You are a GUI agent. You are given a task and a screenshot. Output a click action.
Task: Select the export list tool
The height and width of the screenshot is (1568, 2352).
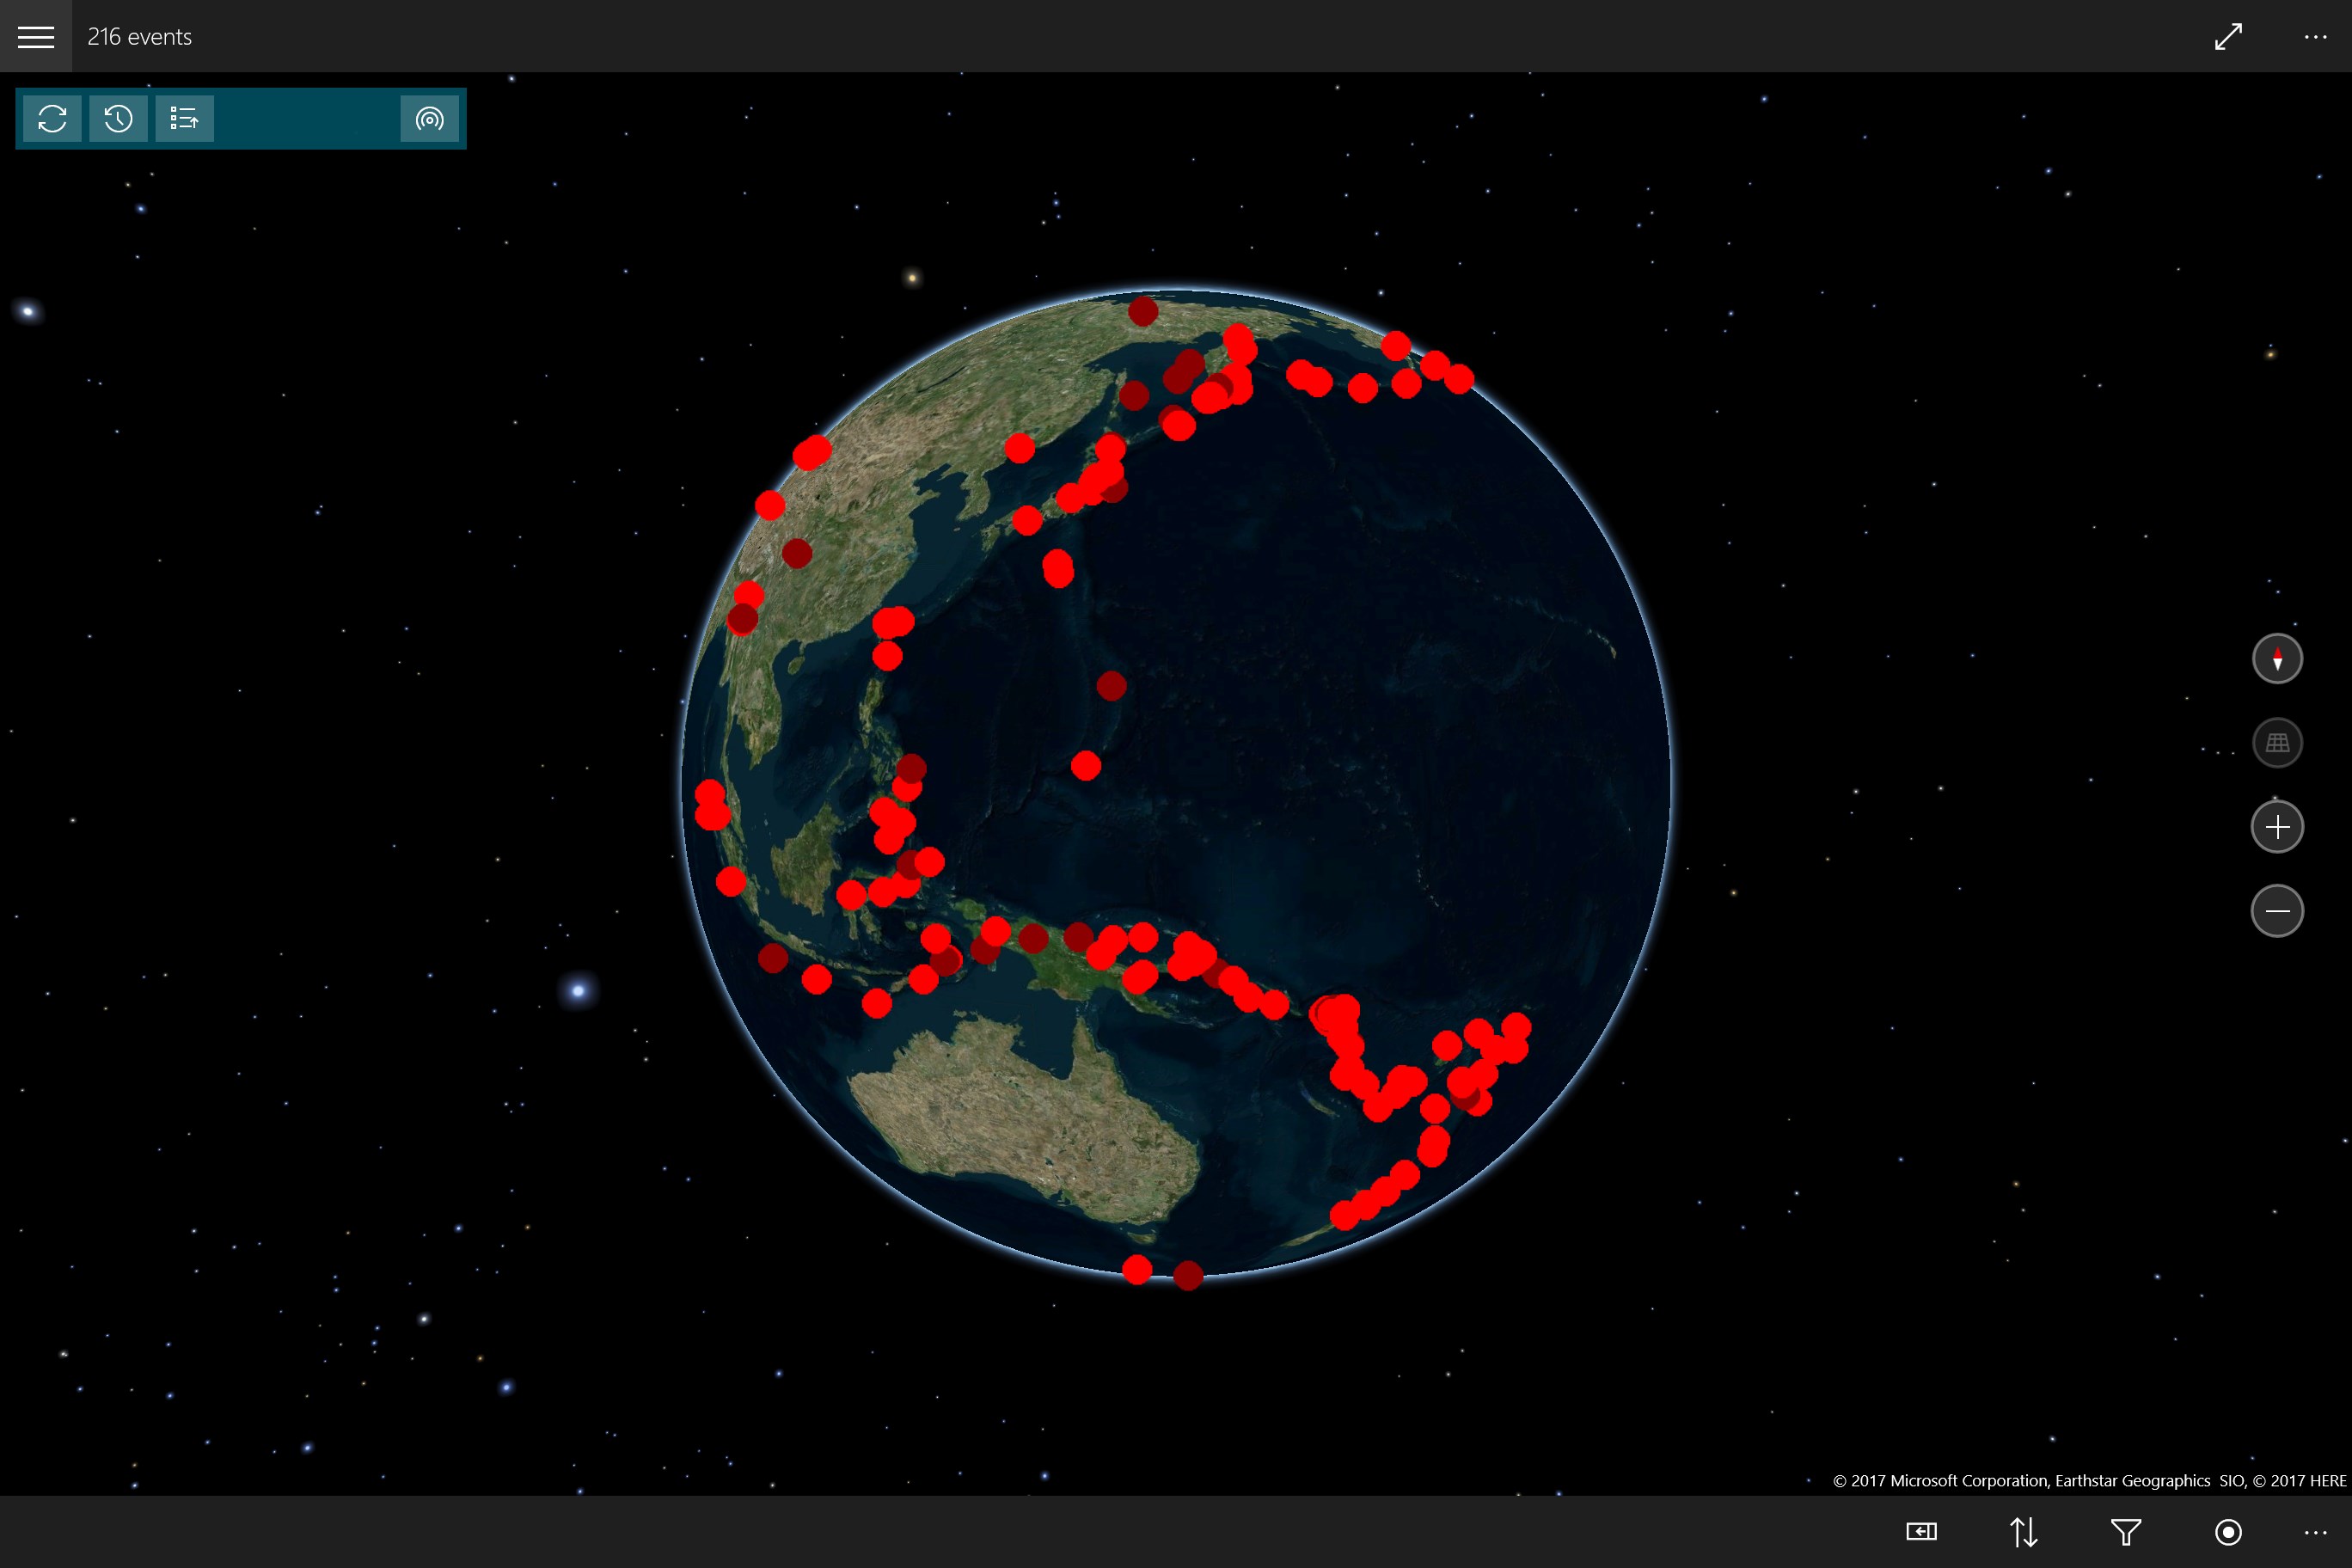[185, 118]
